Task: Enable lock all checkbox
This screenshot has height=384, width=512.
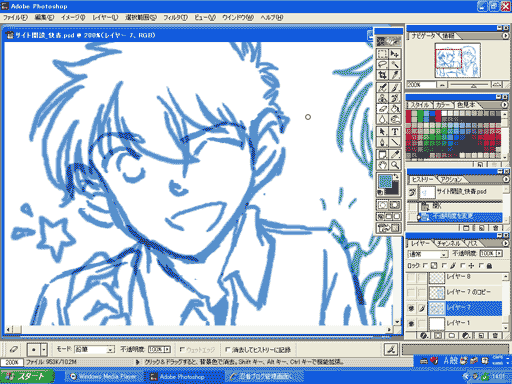Action: tap(481, 266)
